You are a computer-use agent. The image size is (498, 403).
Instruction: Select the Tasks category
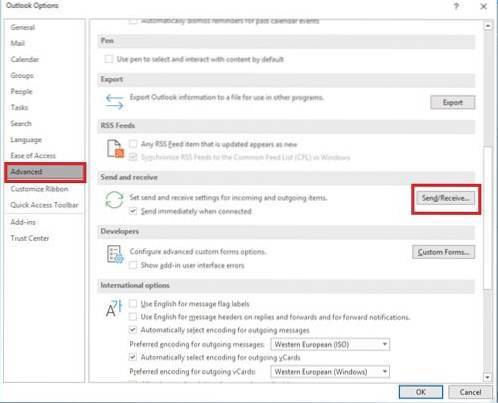pyautogui.click(x=19, y=107)
